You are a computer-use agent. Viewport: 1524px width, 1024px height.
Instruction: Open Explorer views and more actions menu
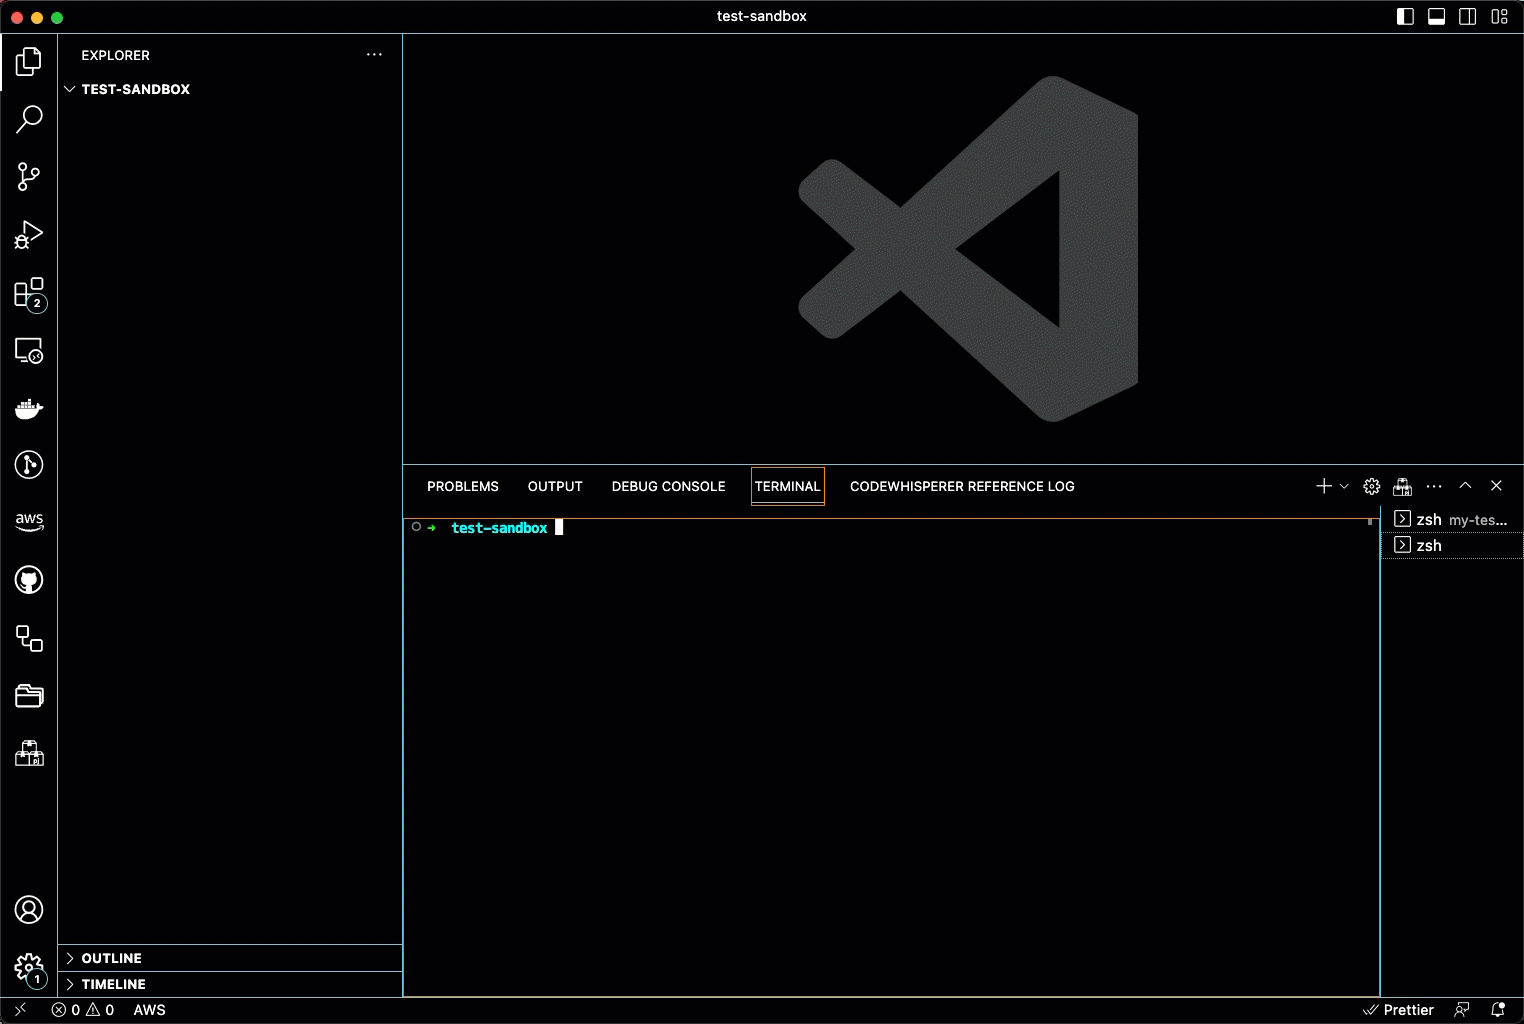(x=374, y=55)
